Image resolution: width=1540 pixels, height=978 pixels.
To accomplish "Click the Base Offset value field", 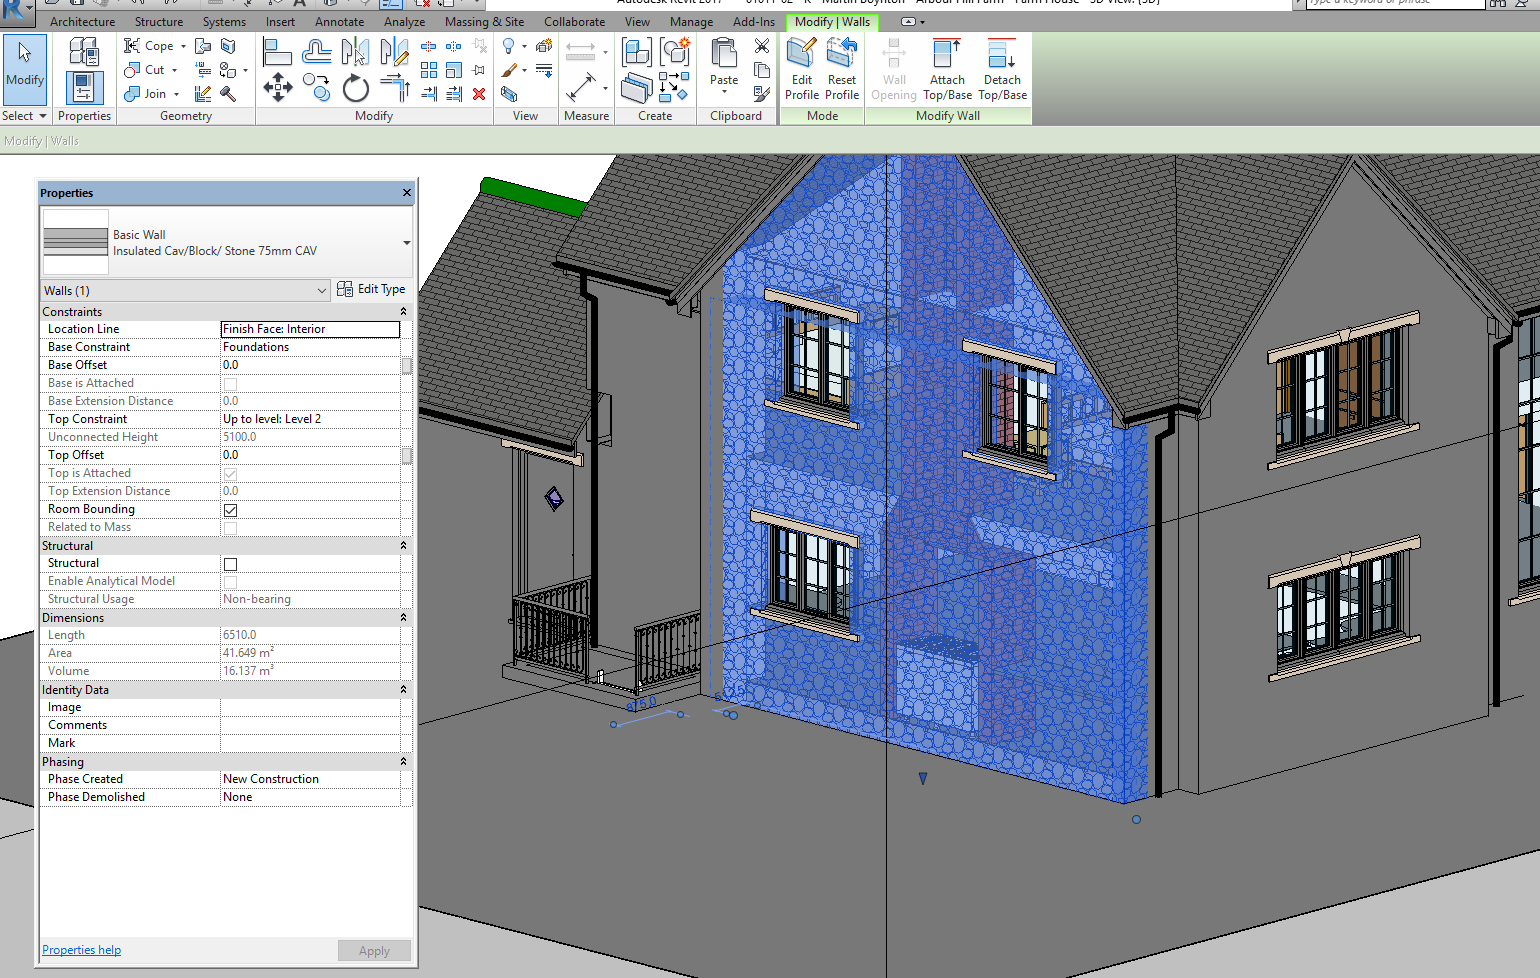I will coord(310,365).
